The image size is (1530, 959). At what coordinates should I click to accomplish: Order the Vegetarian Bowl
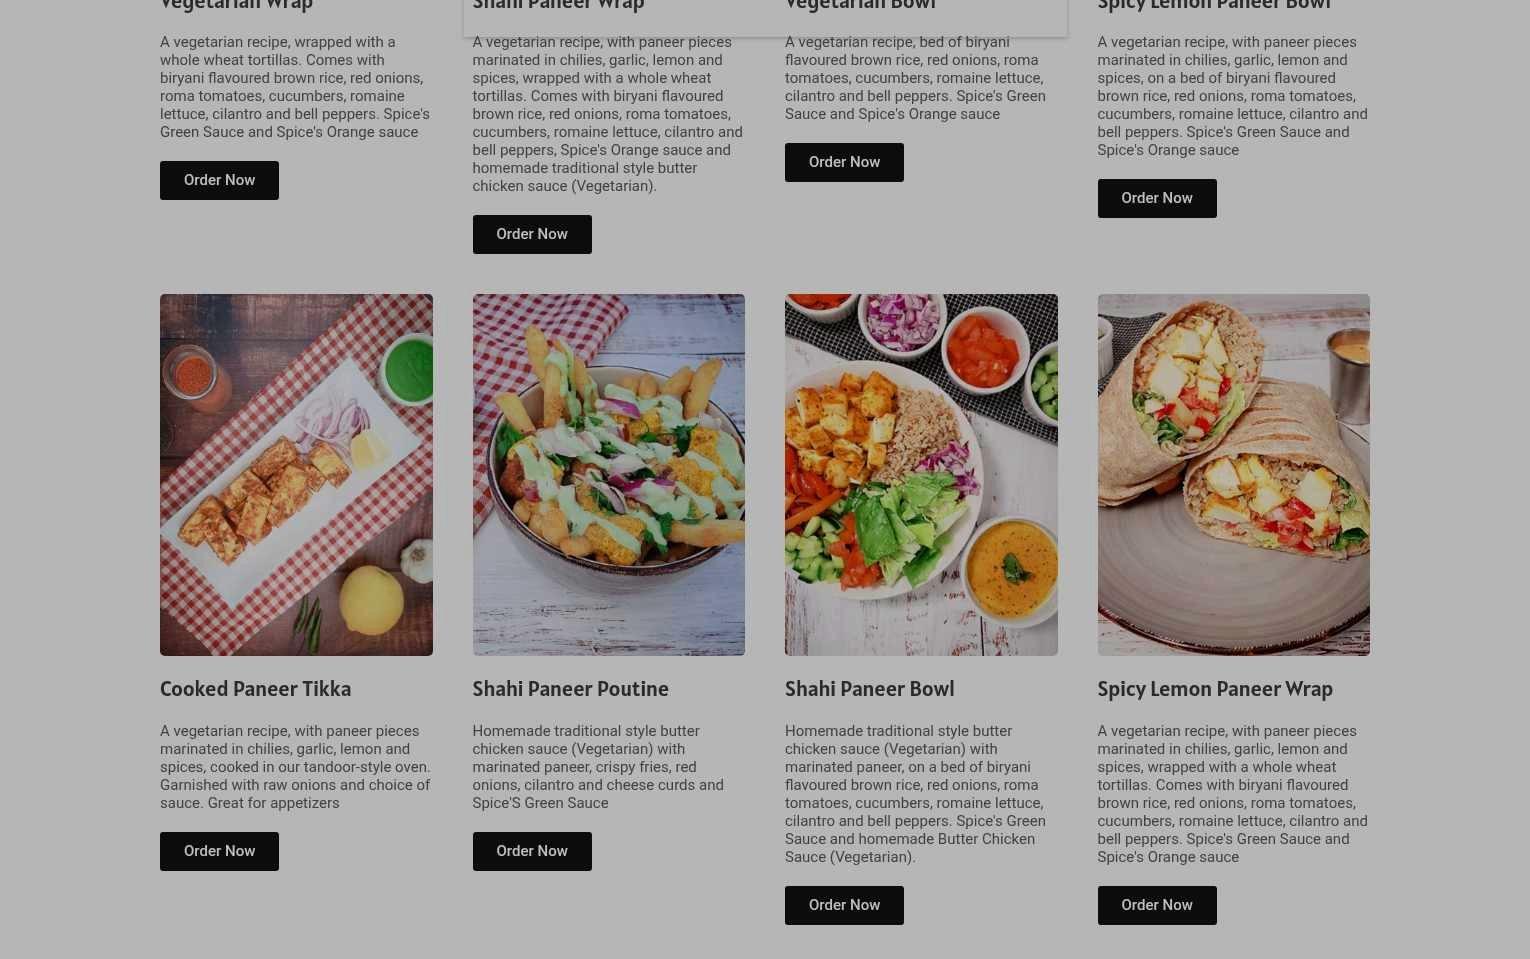point(844,162)
